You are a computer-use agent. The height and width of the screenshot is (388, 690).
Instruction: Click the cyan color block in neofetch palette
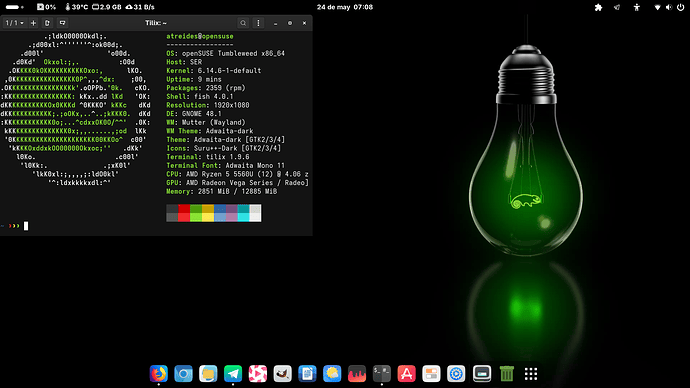click(x=243, y=213)
